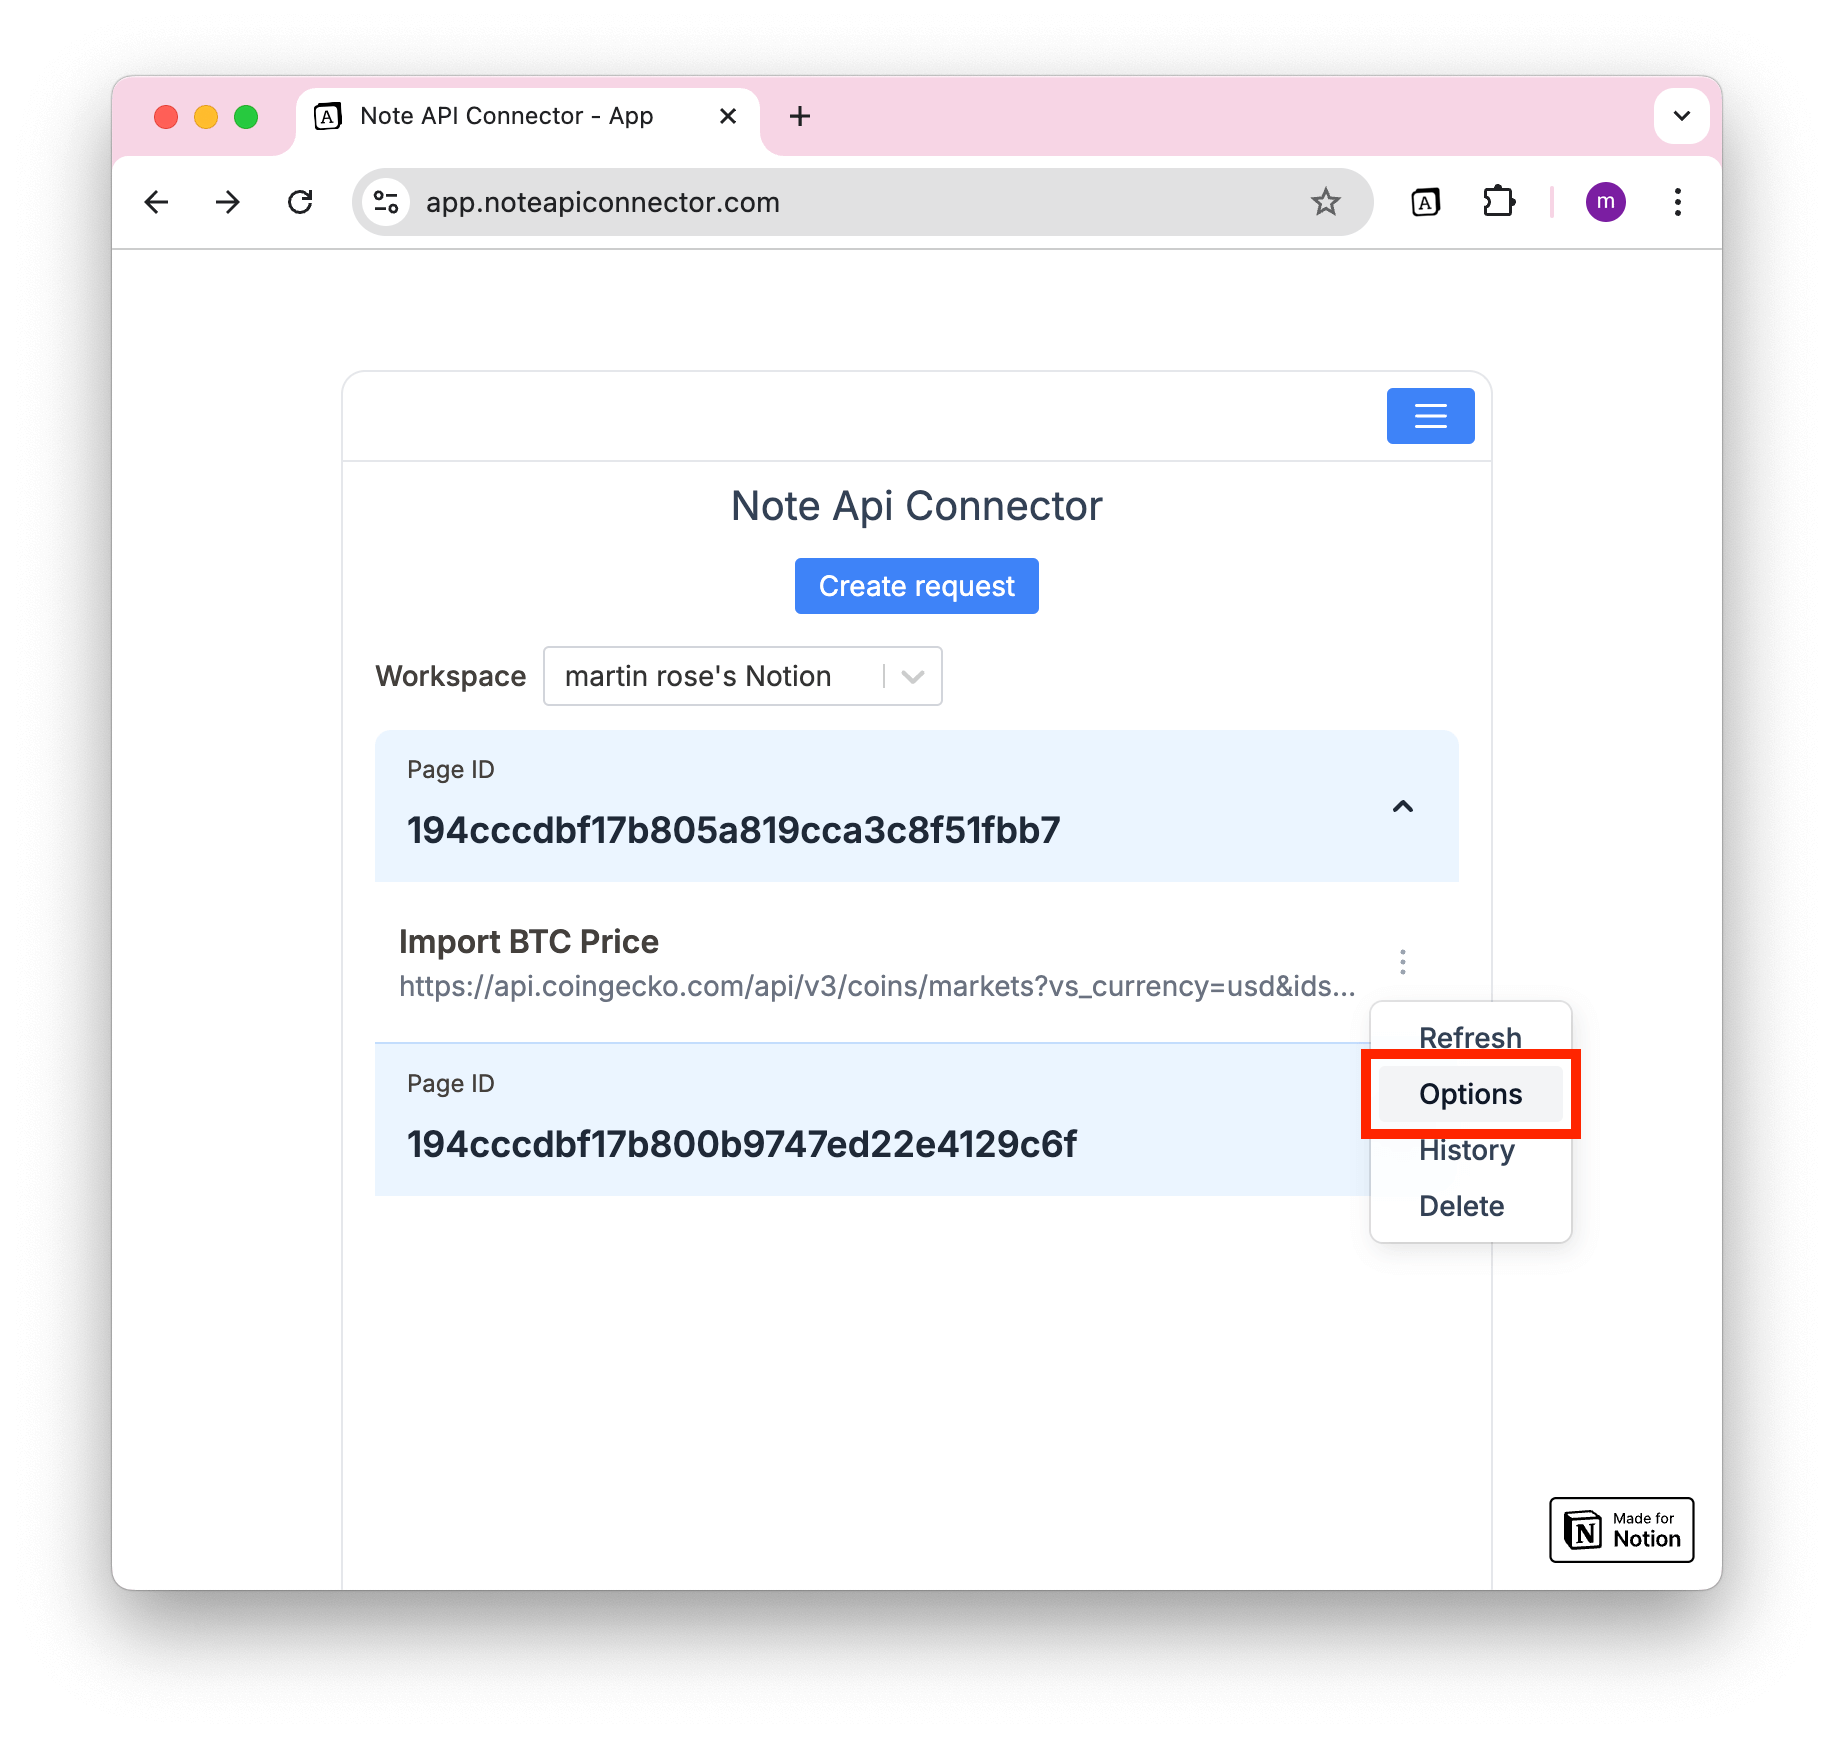Reload the page with the refresh icon
The height and width of the screenshot is (1738, 1834).
pos(300,202)
